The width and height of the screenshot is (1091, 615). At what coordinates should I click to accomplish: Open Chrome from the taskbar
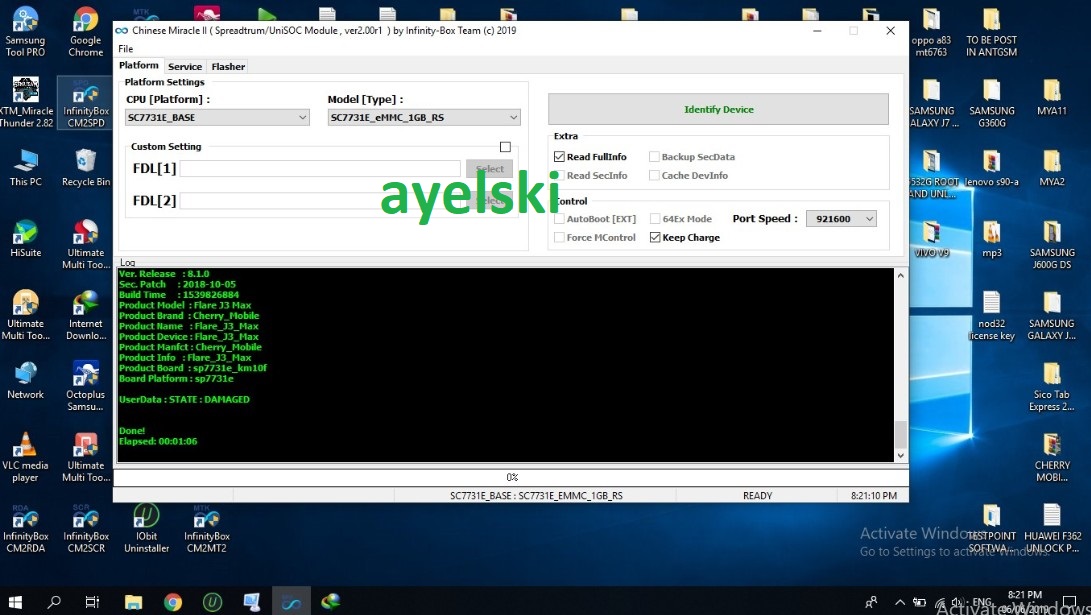point(173,601)
